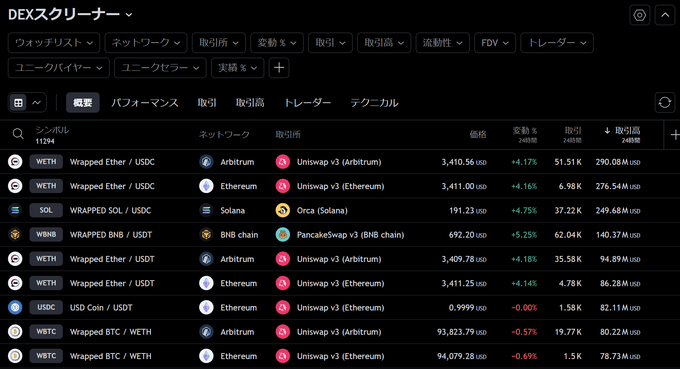This screenshot has width=680, height=369.
Task: Click the BNB chain network icon
Action: 206,235
